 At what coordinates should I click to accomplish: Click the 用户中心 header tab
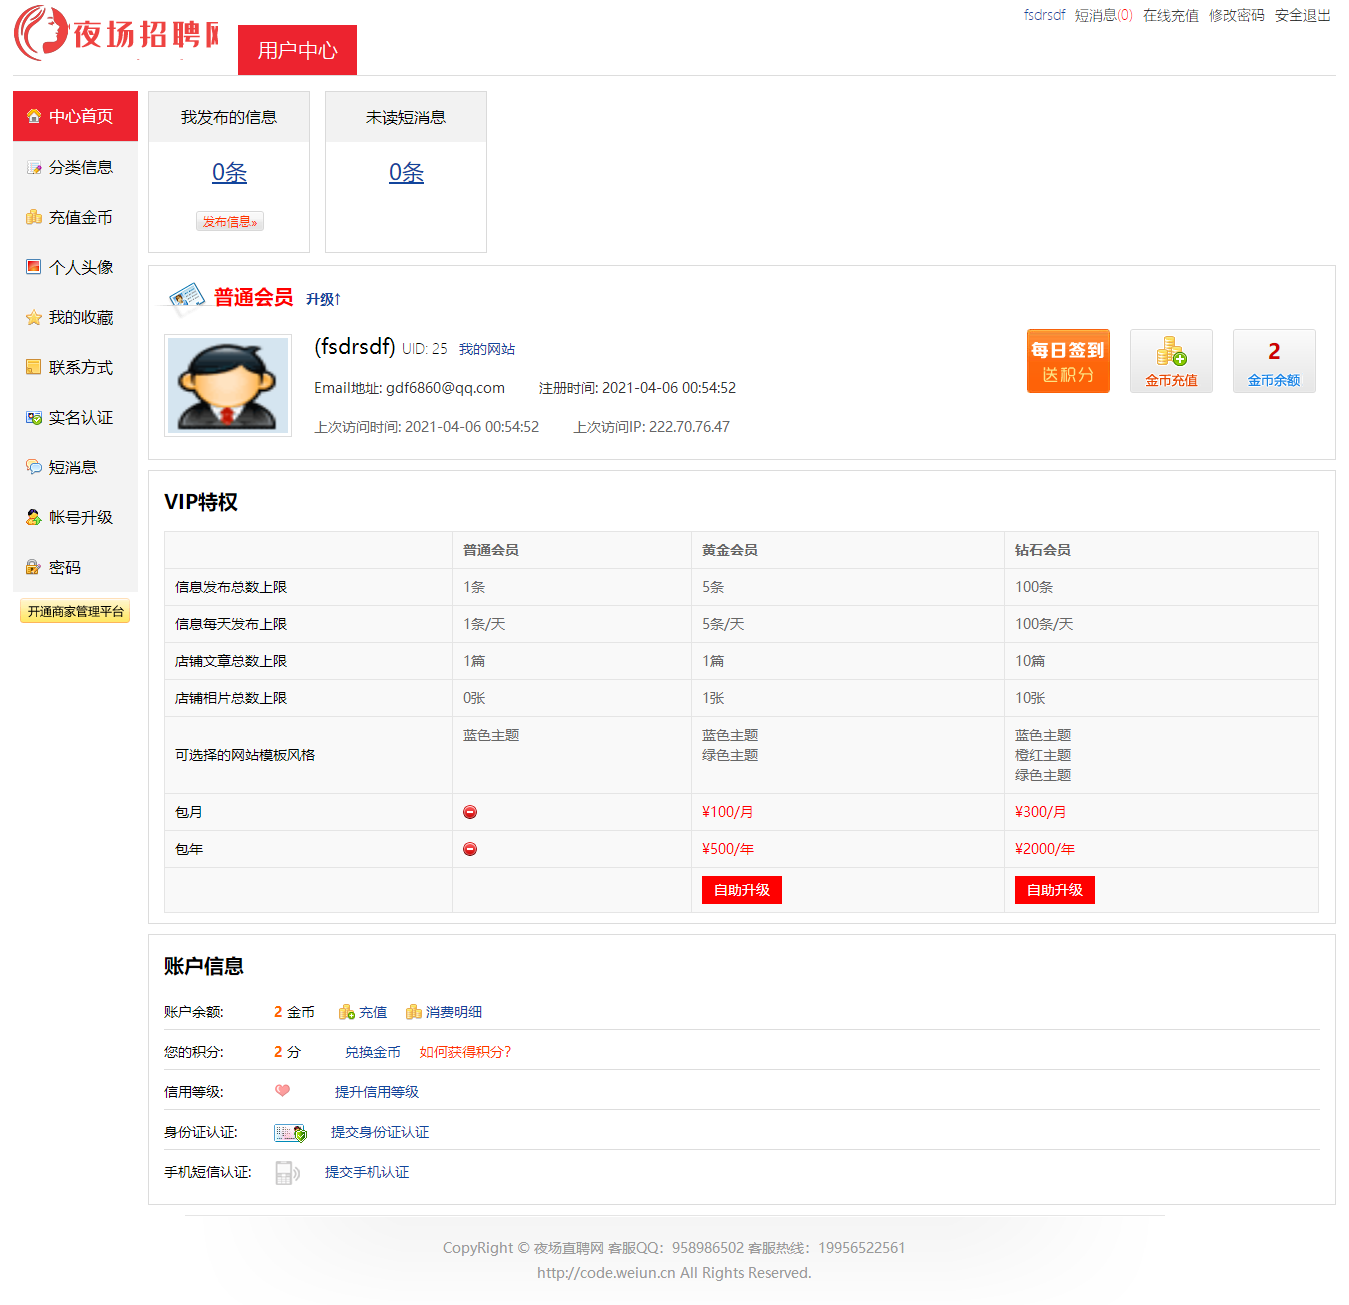click(297, 50)
